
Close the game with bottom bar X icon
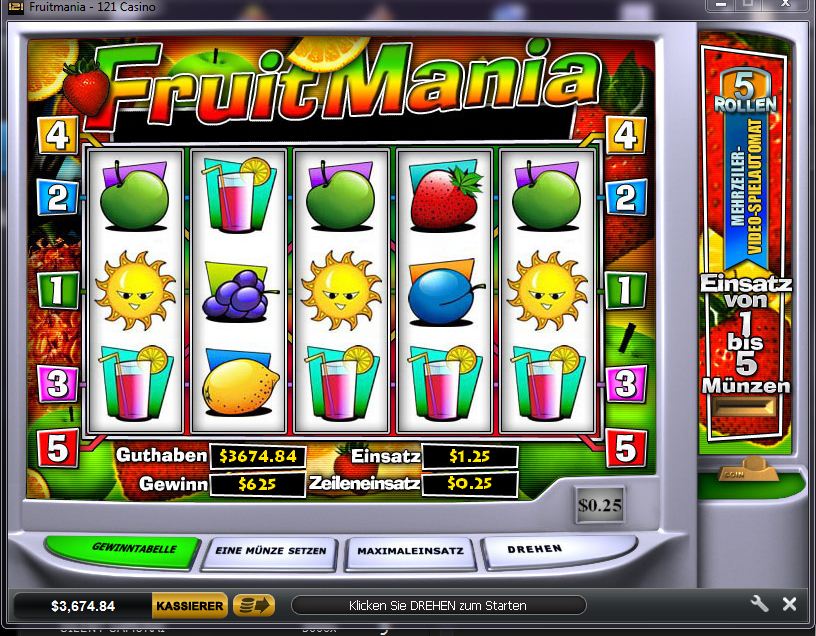789,604
